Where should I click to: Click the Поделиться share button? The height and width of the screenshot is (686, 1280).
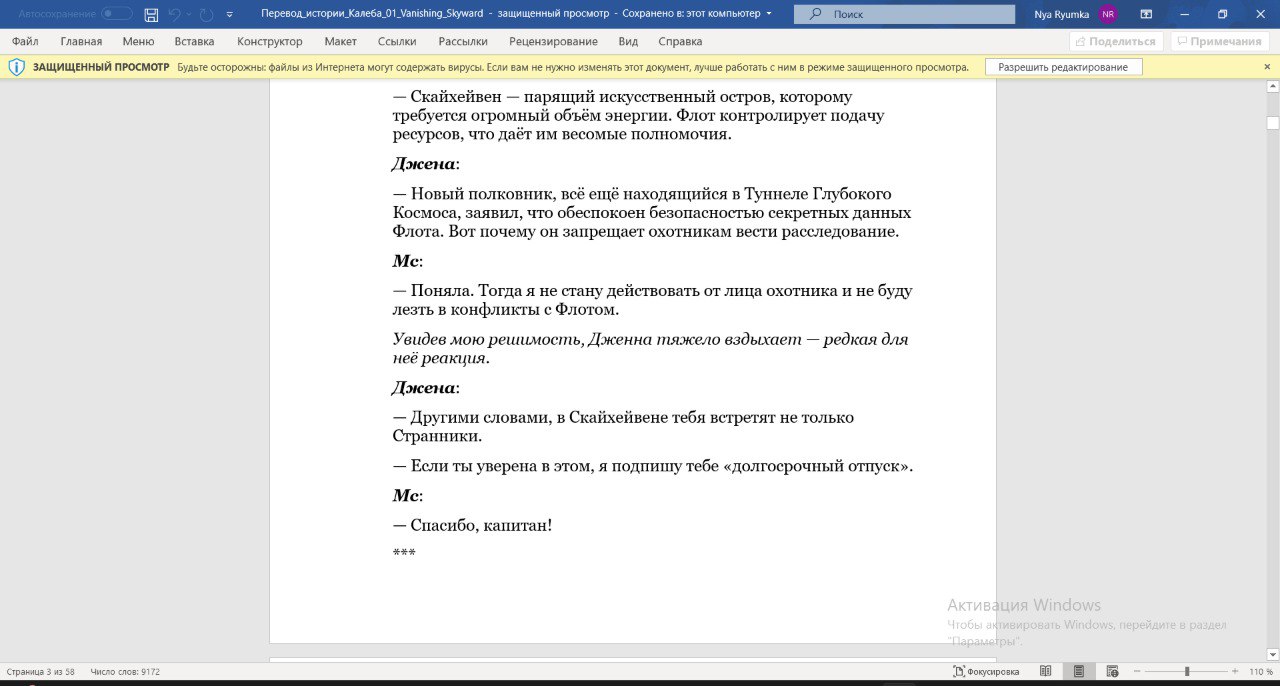coord(1116,41)
